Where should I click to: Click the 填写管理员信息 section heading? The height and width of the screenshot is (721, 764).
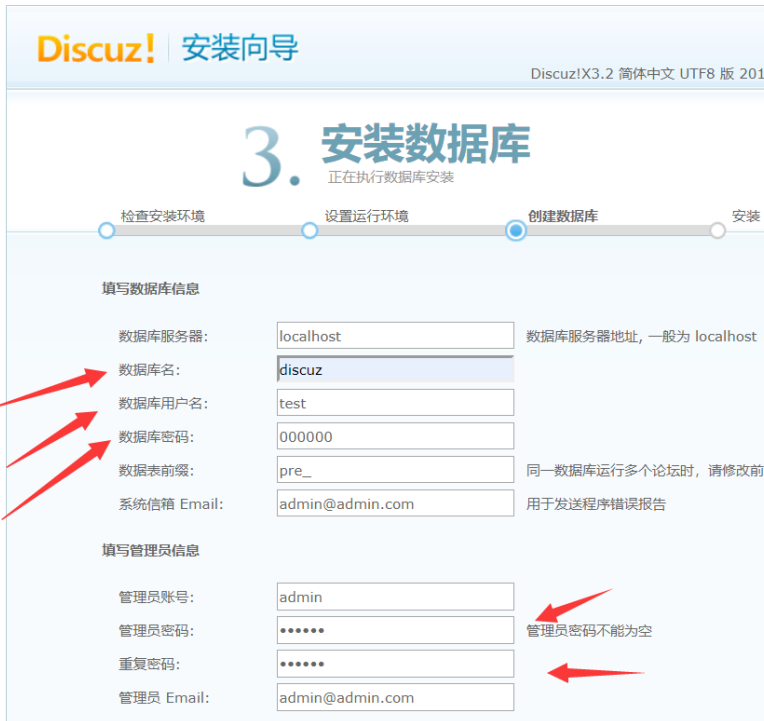tap(151, 550)
